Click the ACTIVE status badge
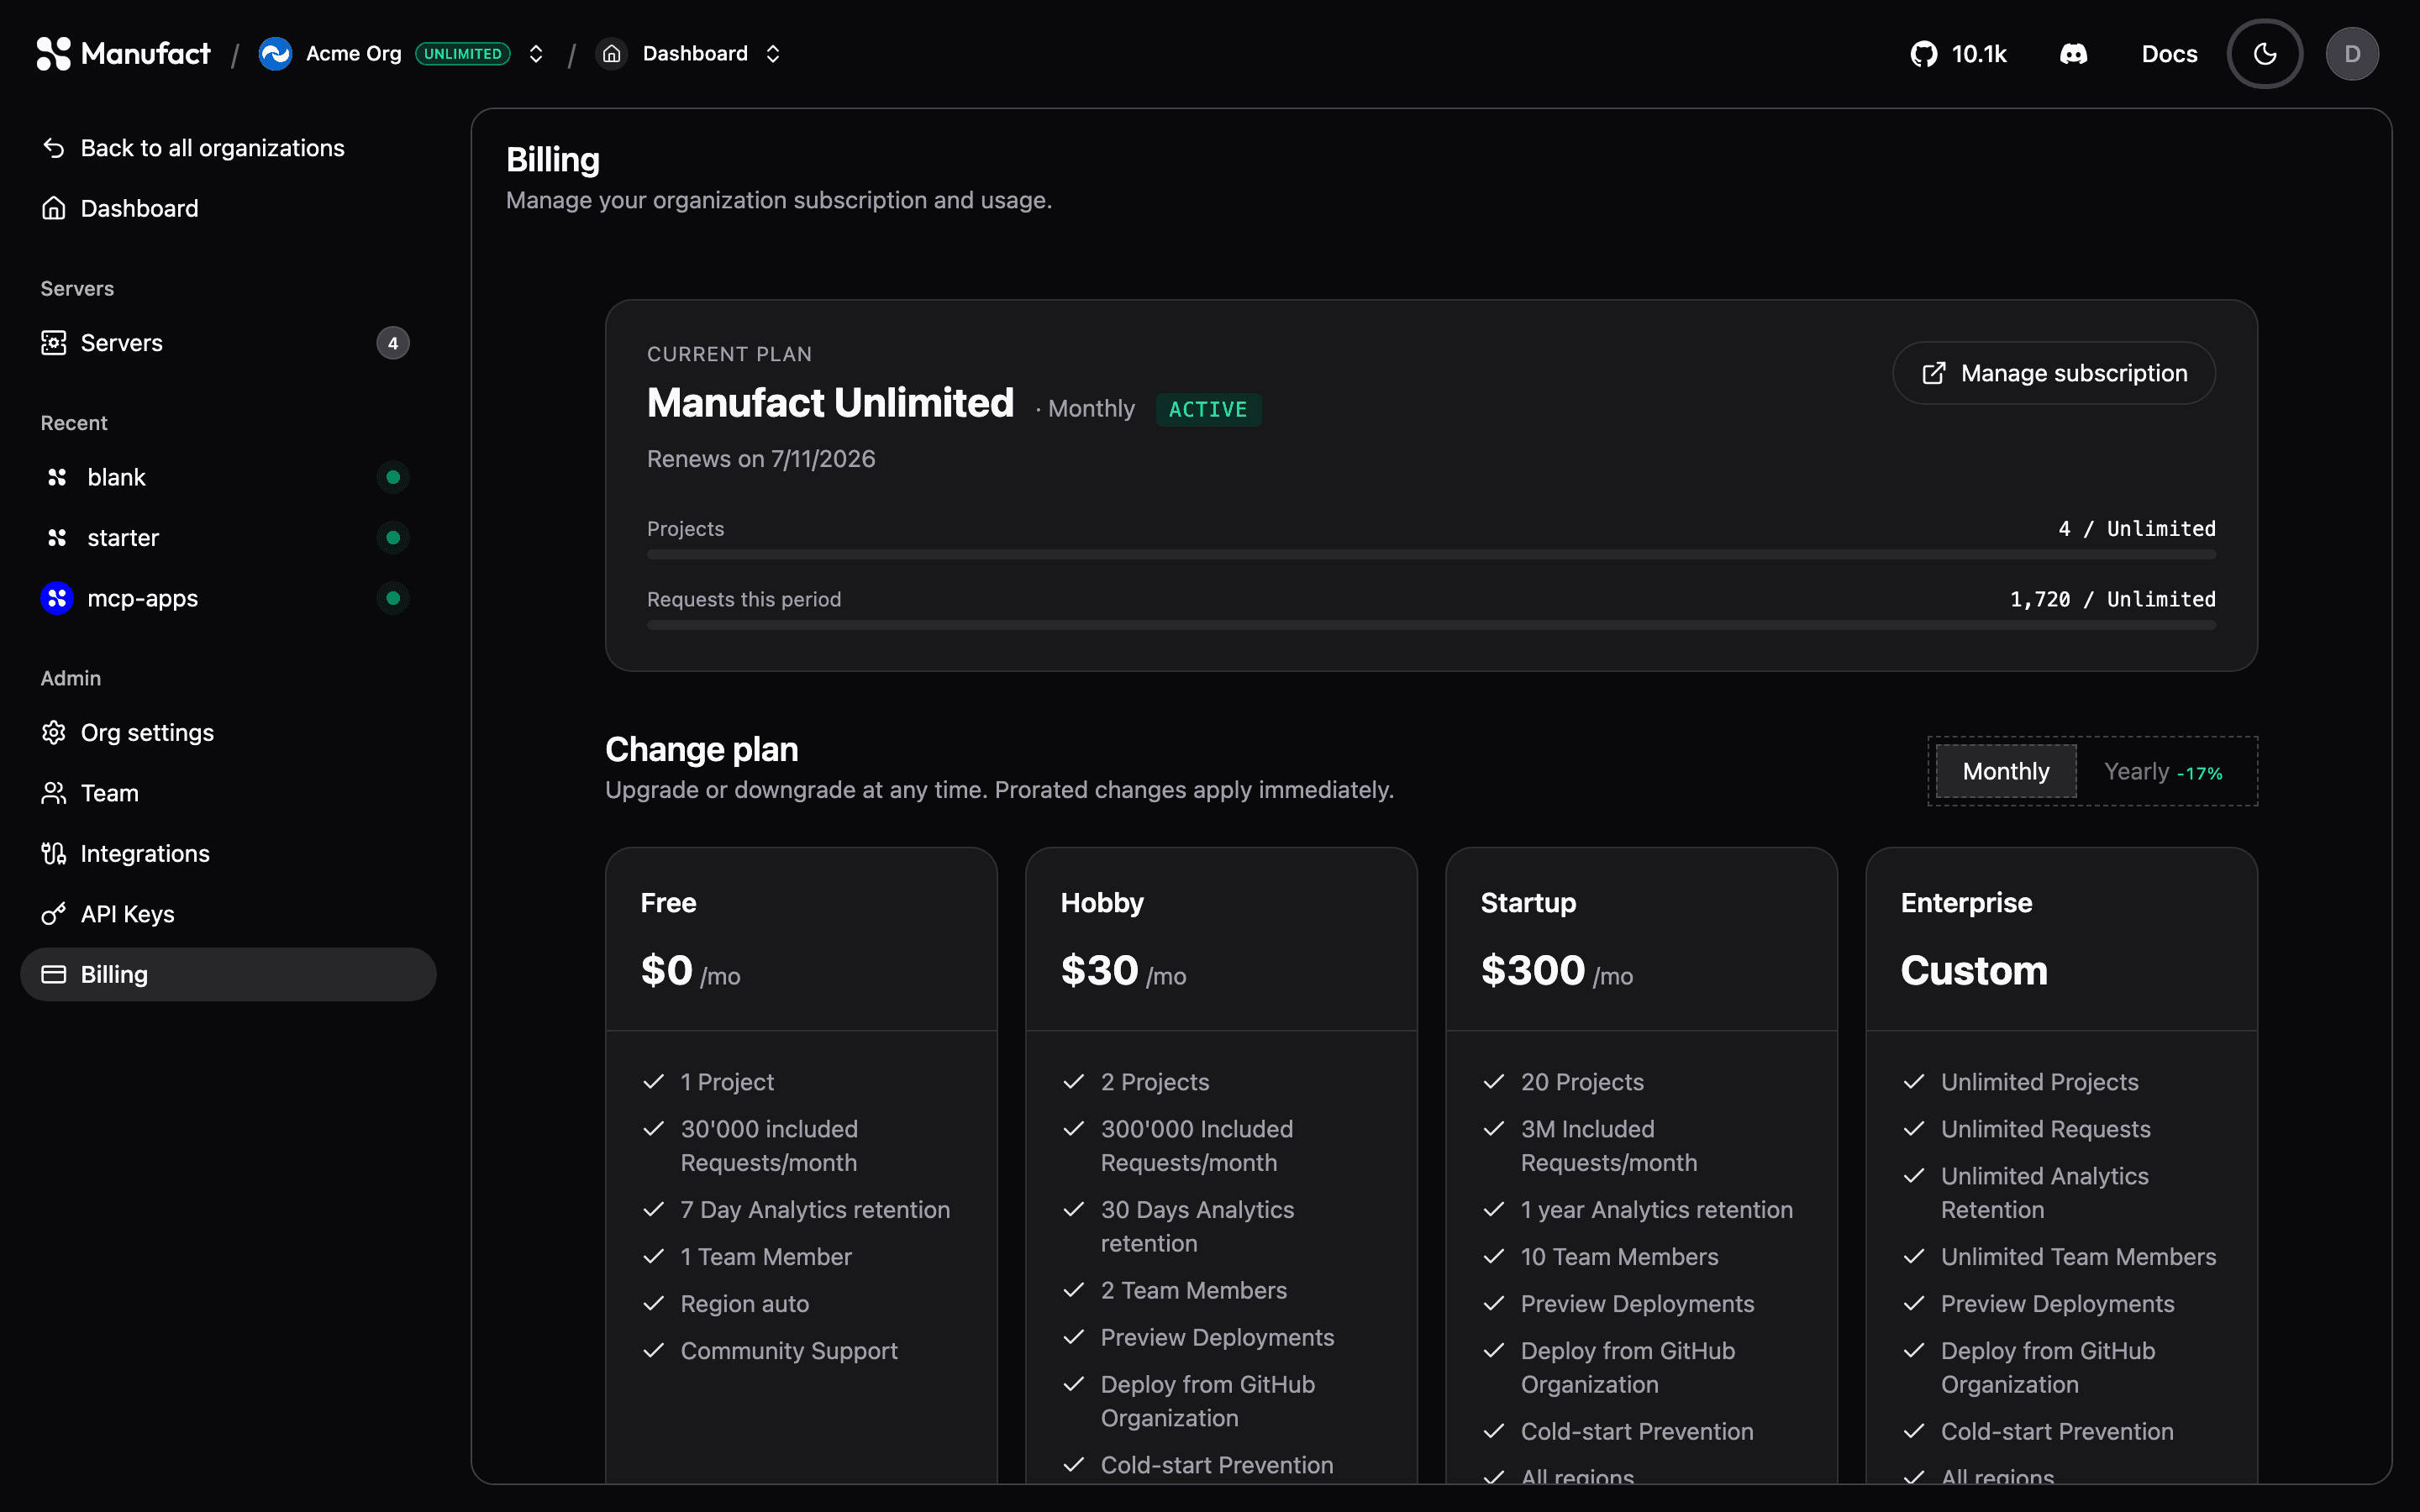This screenshot has height=1512, width=2420. click(x=1208, y=409)
